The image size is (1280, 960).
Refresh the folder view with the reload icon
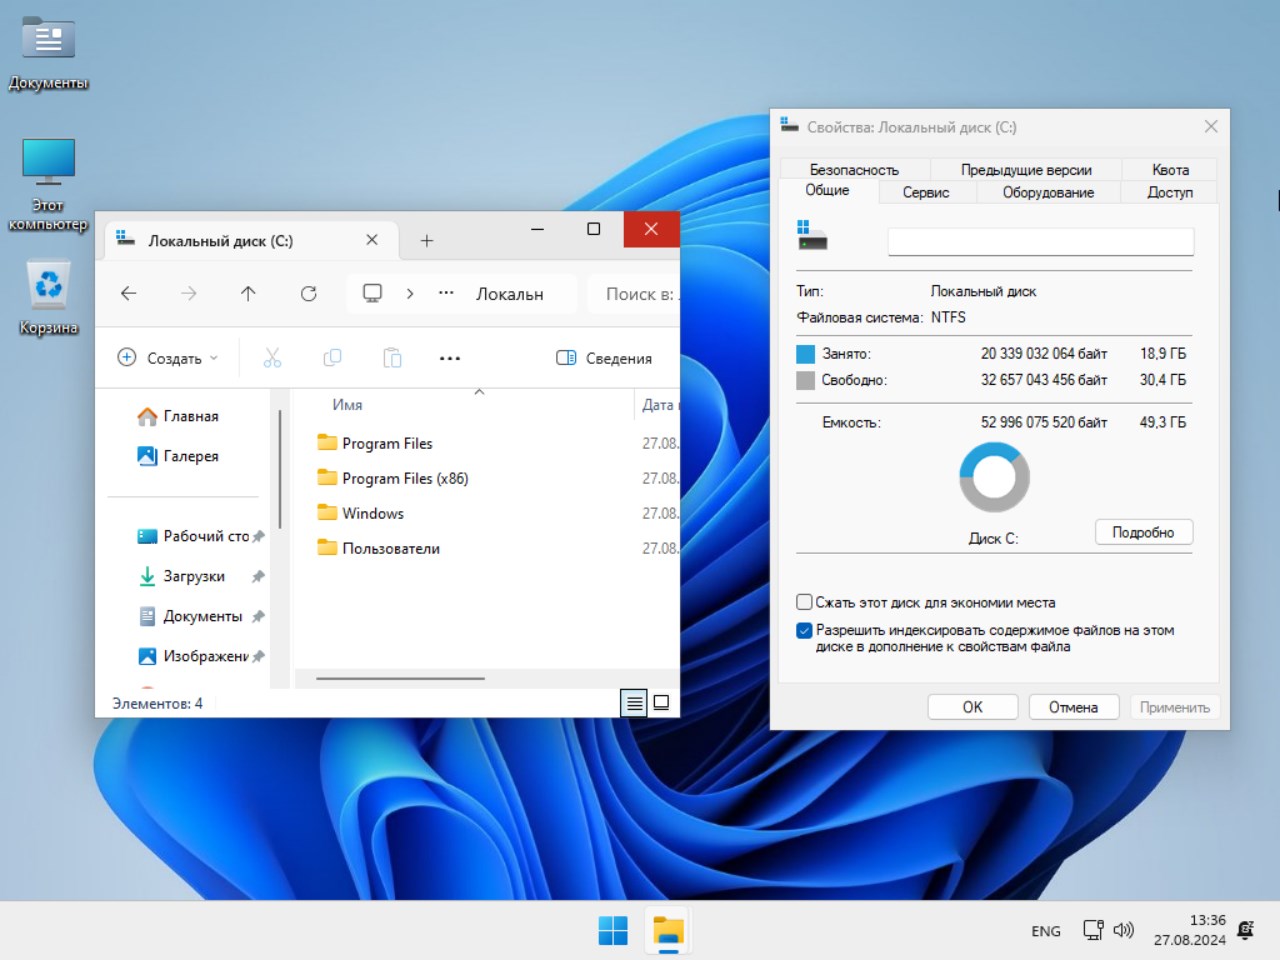tap(309, 293)
